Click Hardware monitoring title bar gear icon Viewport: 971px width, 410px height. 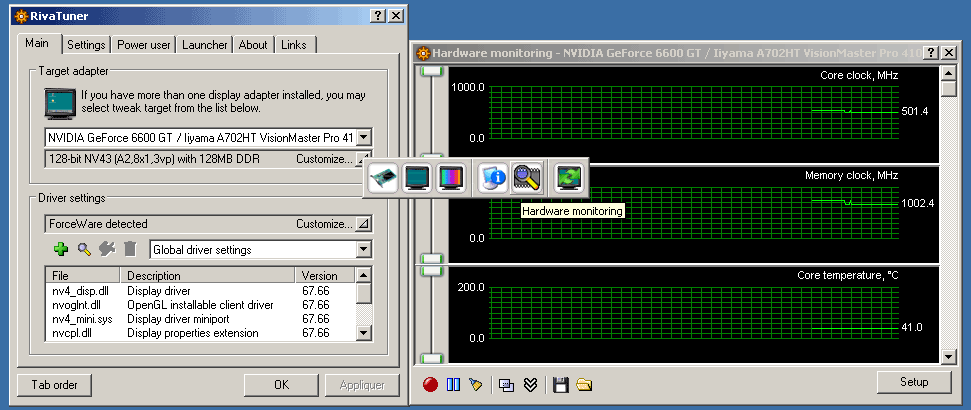[x=424, y=53]
